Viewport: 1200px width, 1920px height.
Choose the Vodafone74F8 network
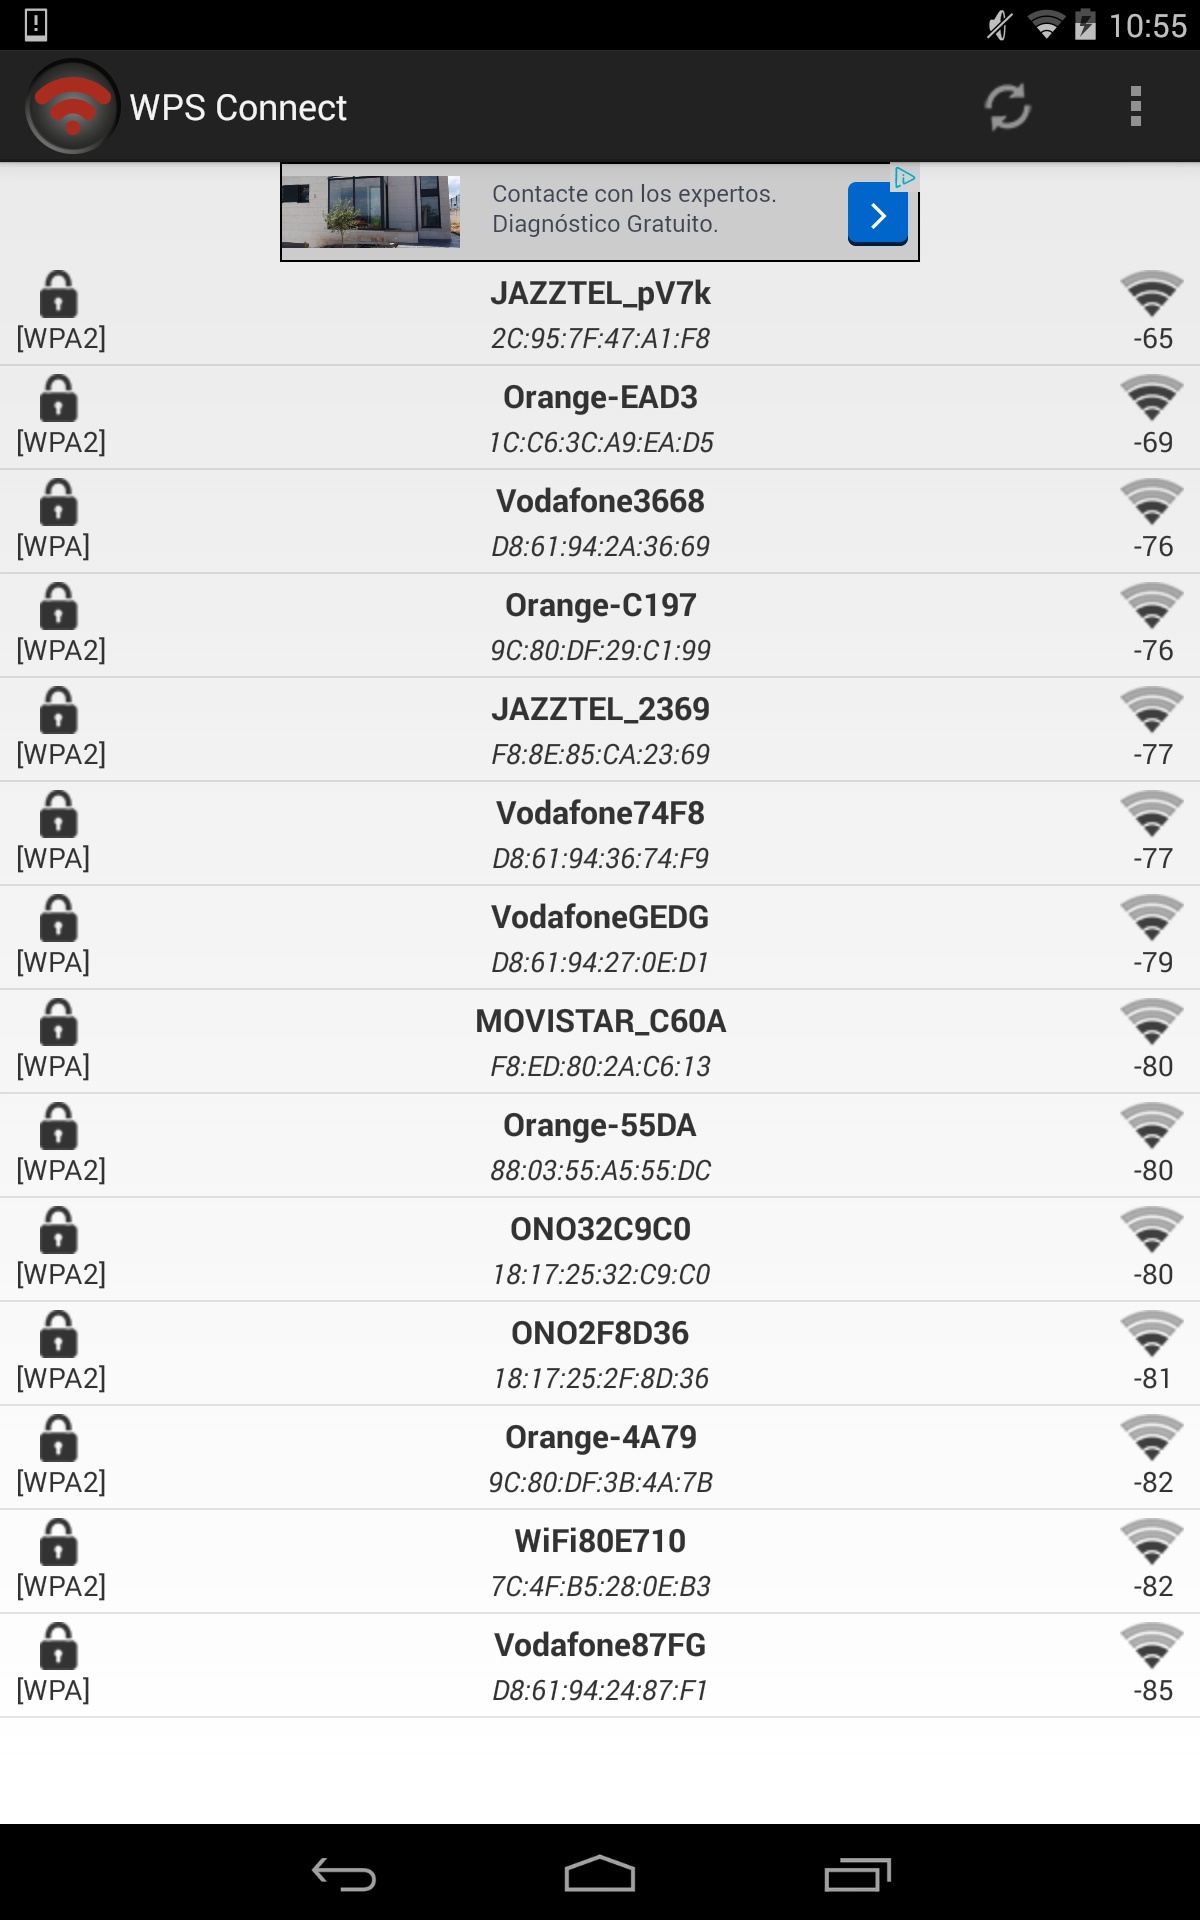coord(600,834)
